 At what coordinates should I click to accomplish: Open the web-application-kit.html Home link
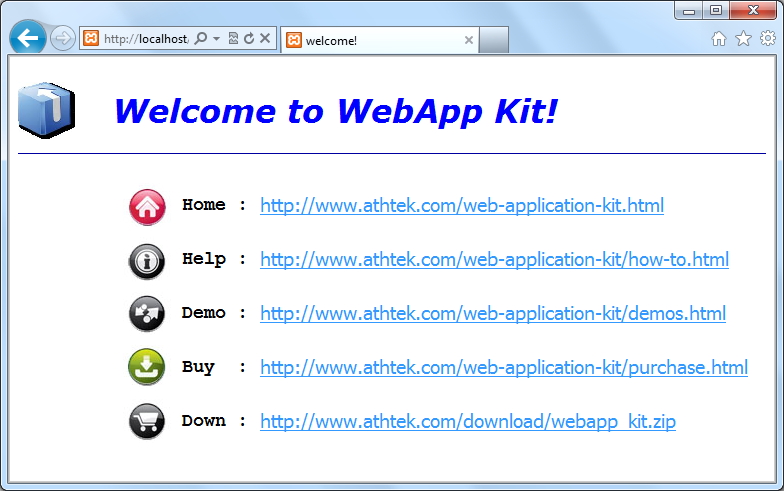coord(461,206)
